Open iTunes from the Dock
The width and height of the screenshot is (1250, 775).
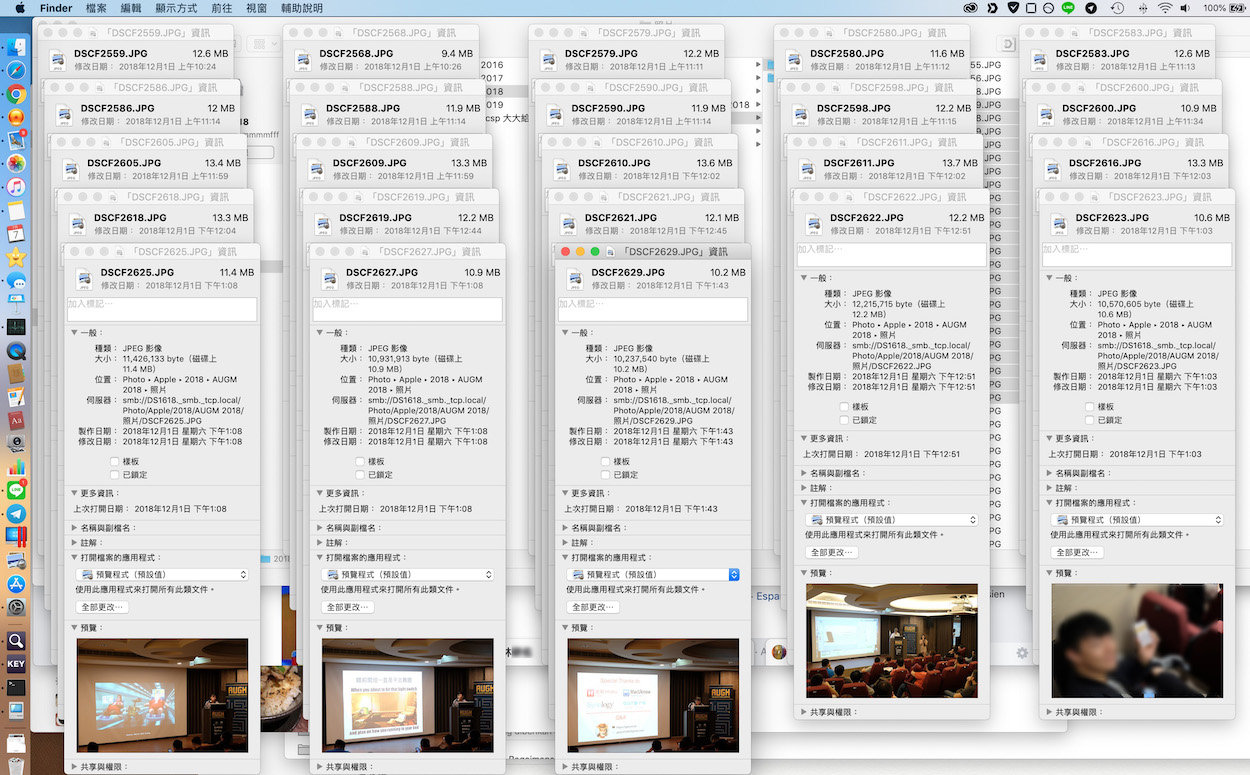pyautogui.click(x=16, y=187)
